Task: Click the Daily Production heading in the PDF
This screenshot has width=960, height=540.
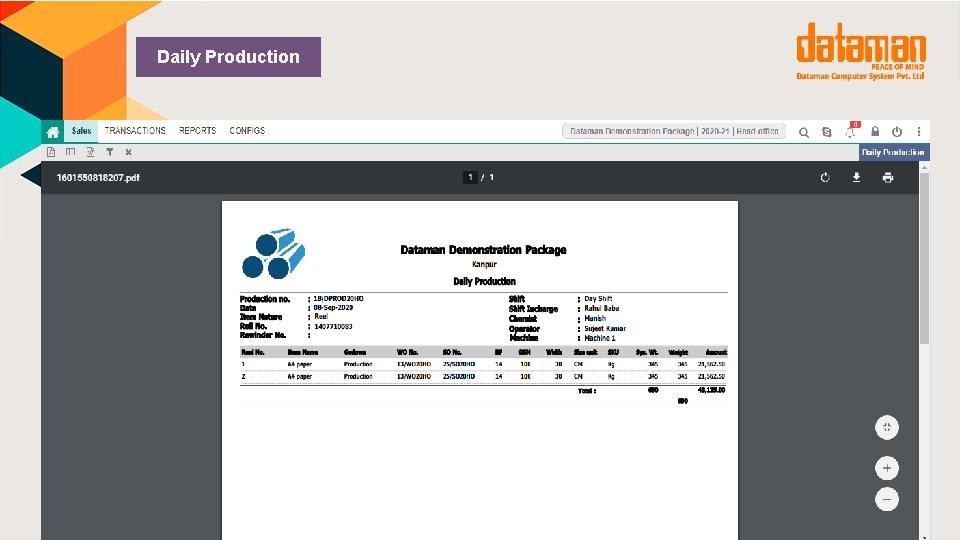Action: (x=484, y=282)
